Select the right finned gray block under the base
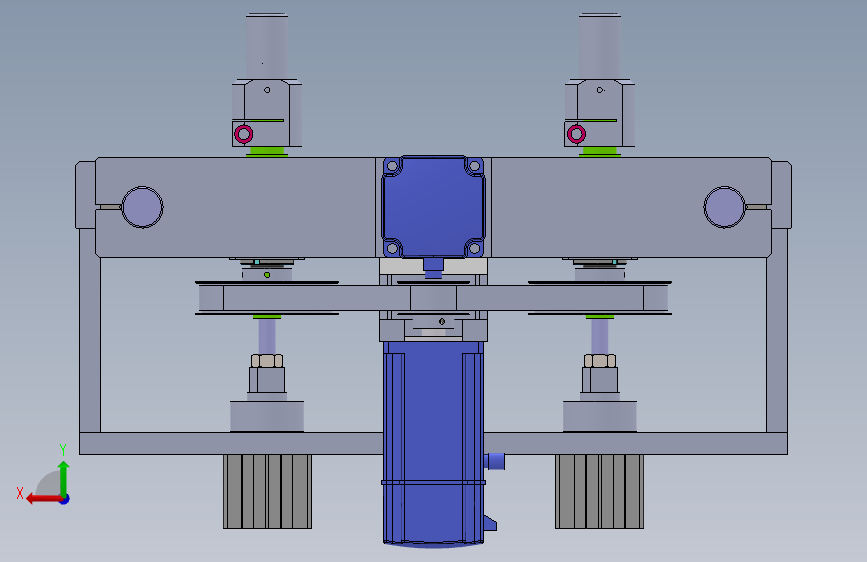Screen dimensions: 867x562 [x=599, y=491]
